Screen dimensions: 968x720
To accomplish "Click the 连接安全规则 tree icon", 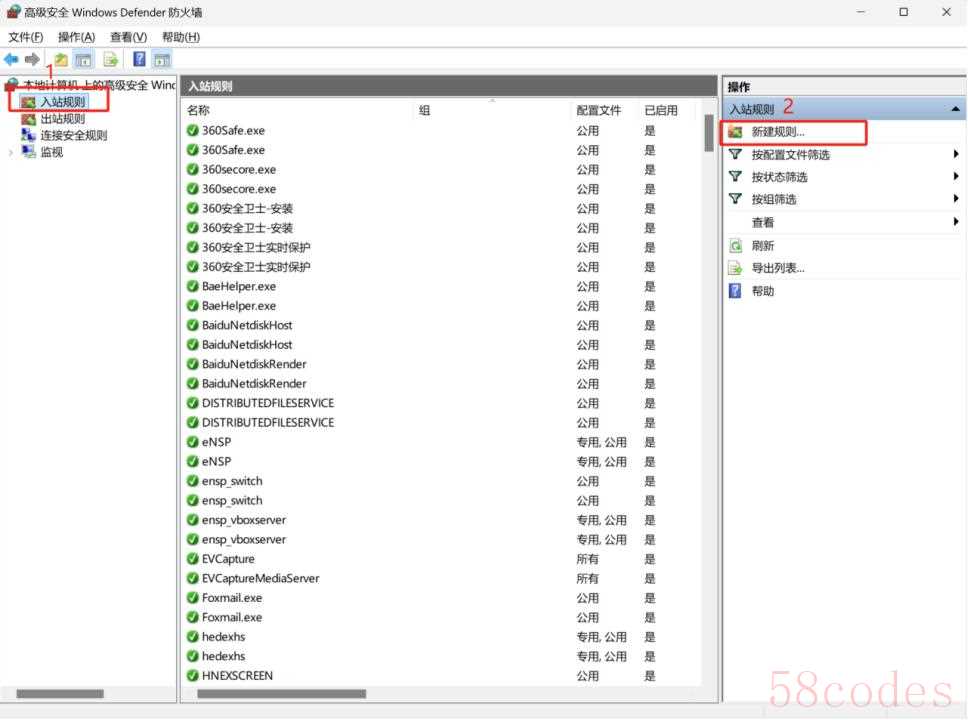I will 28,135.
